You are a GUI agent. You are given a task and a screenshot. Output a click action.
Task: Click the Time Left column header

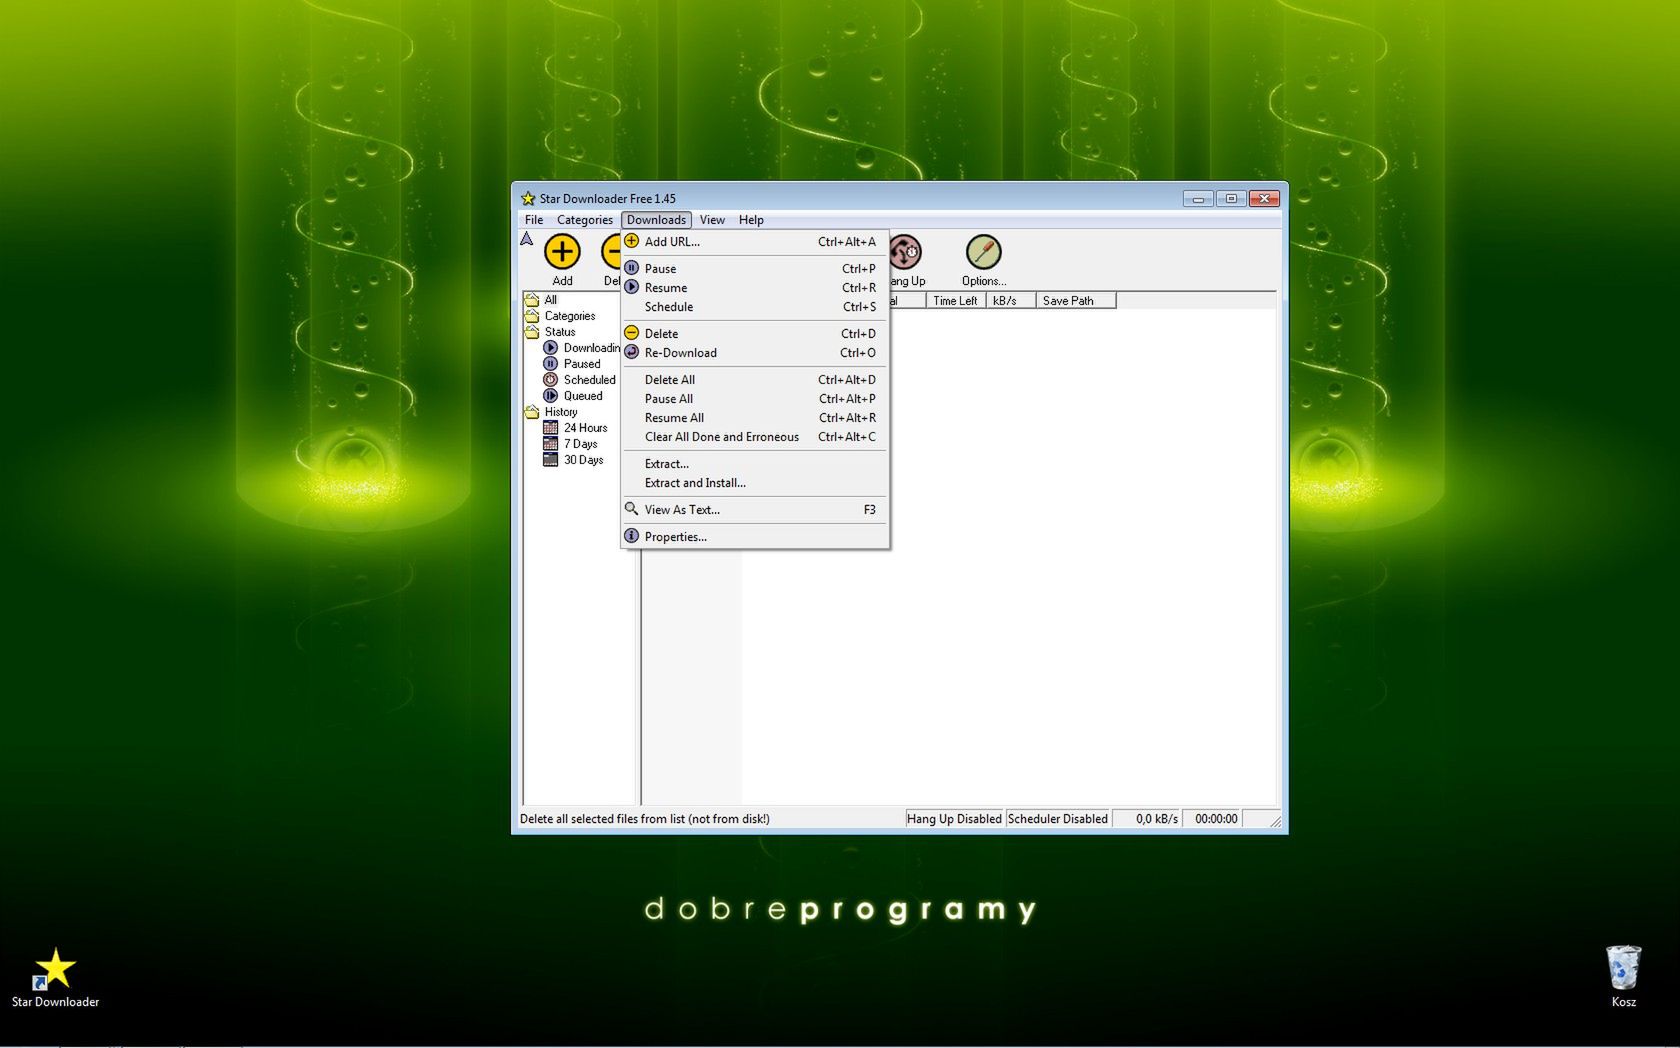coord(956,301)
